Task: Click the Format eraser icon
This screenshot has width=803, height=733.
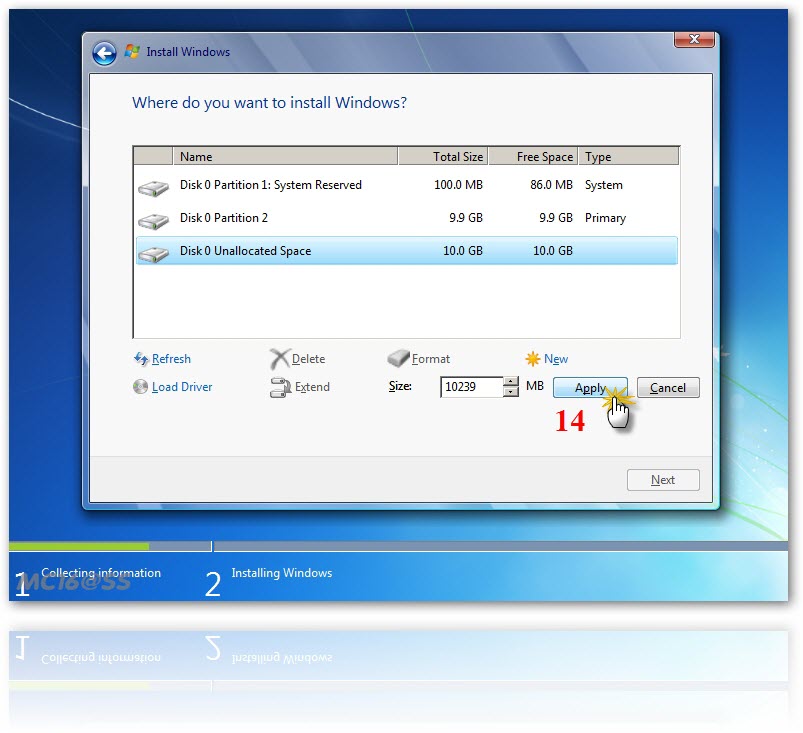Action: 398,358
